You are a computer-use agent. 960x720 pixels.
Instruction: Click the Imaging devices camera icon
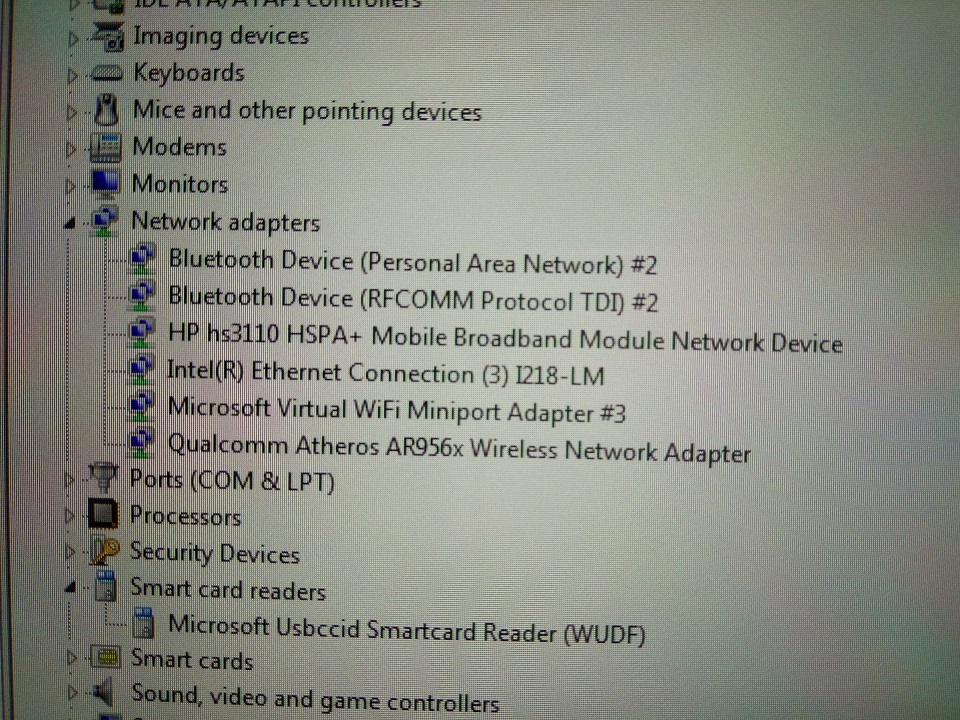pos(108,36)
